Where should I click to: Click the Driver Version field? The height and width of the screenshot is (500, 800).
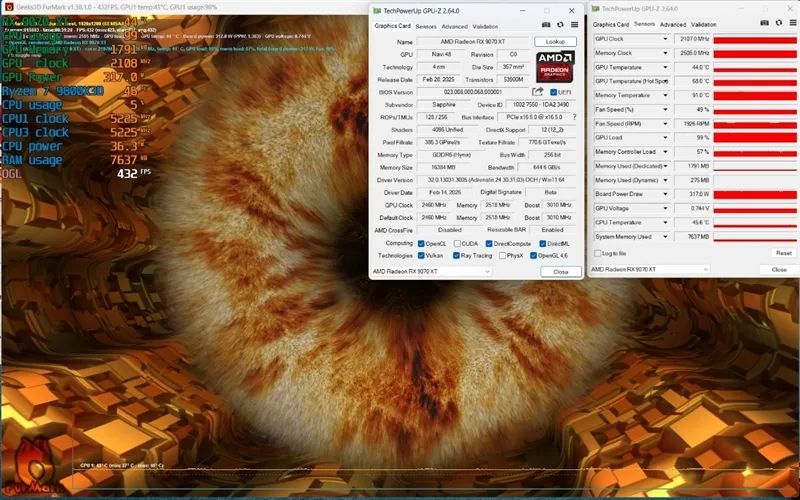point(496,180)
